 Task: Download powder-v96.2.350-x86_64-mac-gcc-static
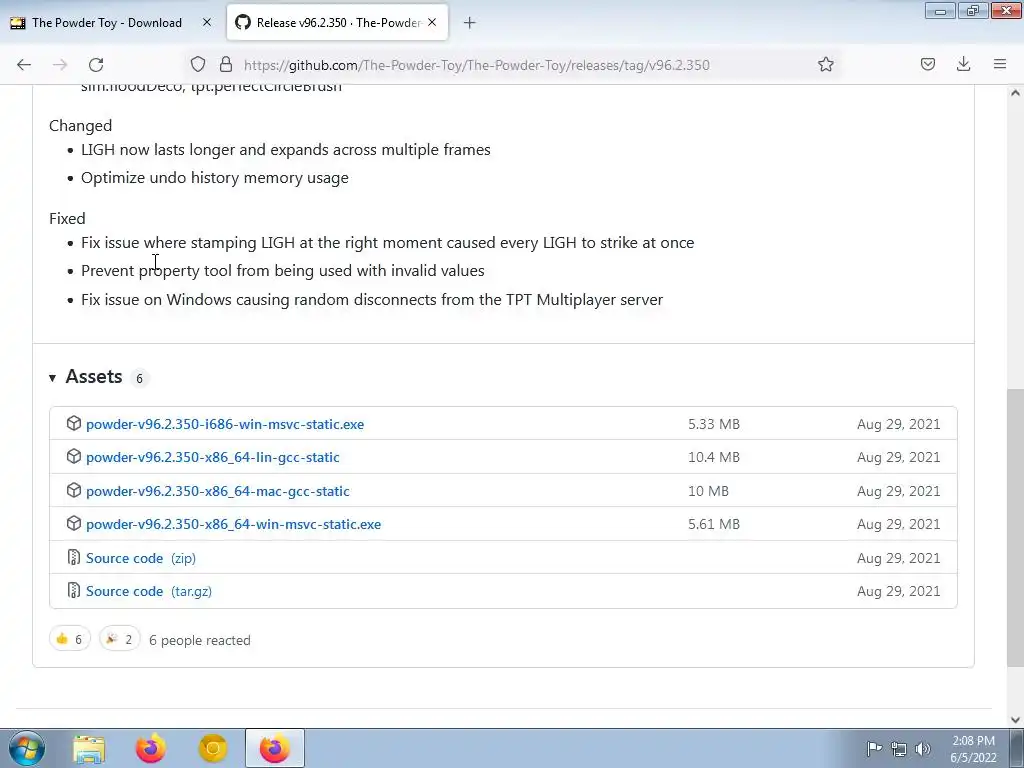pos(217,491)
